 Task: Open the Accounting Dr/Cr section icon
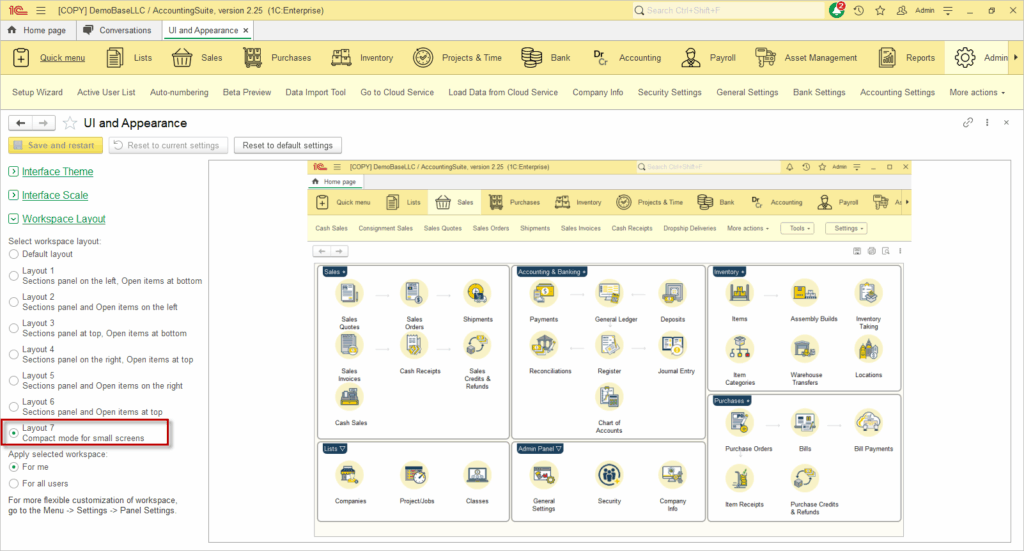click(600, 57)
